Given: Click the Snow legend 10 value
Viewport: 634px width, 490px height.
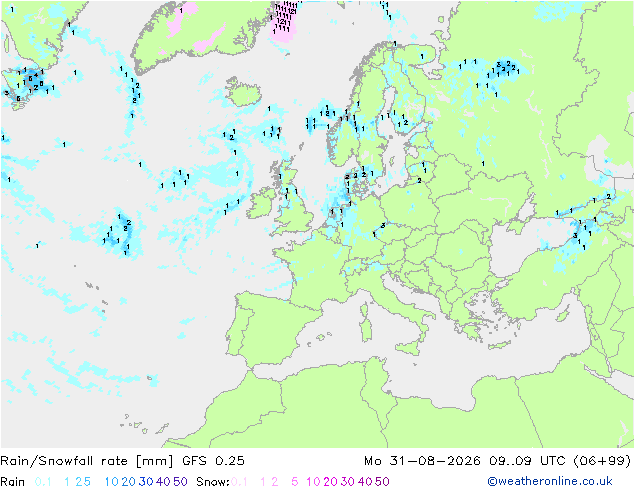Looking at the screenshot, I should pyautogui.click(x=313, y=482).
